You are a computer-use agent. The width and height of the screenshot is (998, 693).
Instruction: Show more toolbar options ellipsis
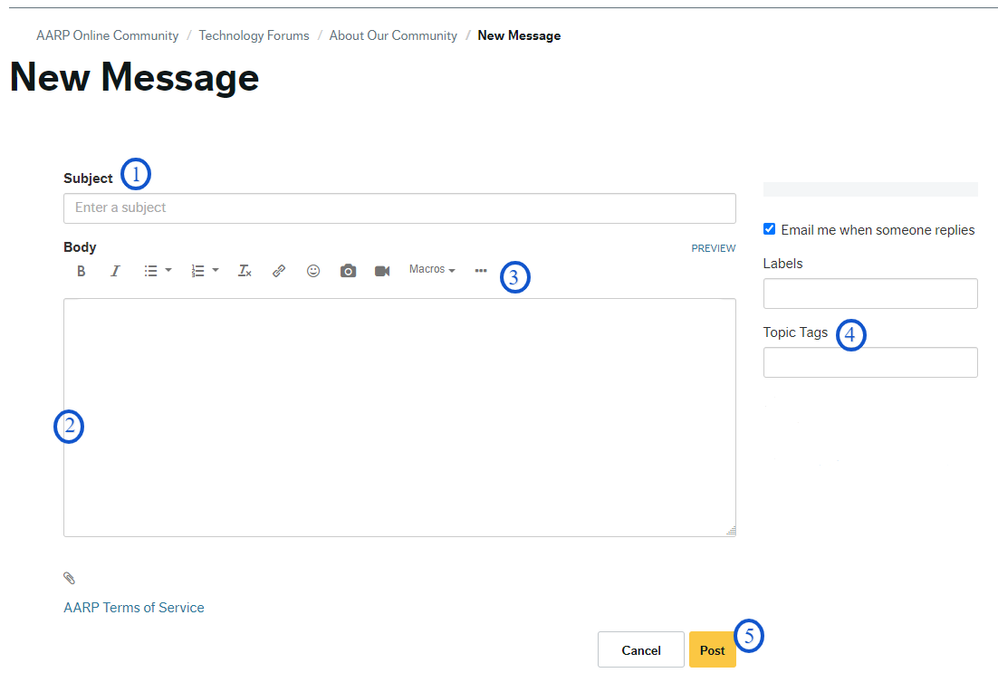point(481,271)
